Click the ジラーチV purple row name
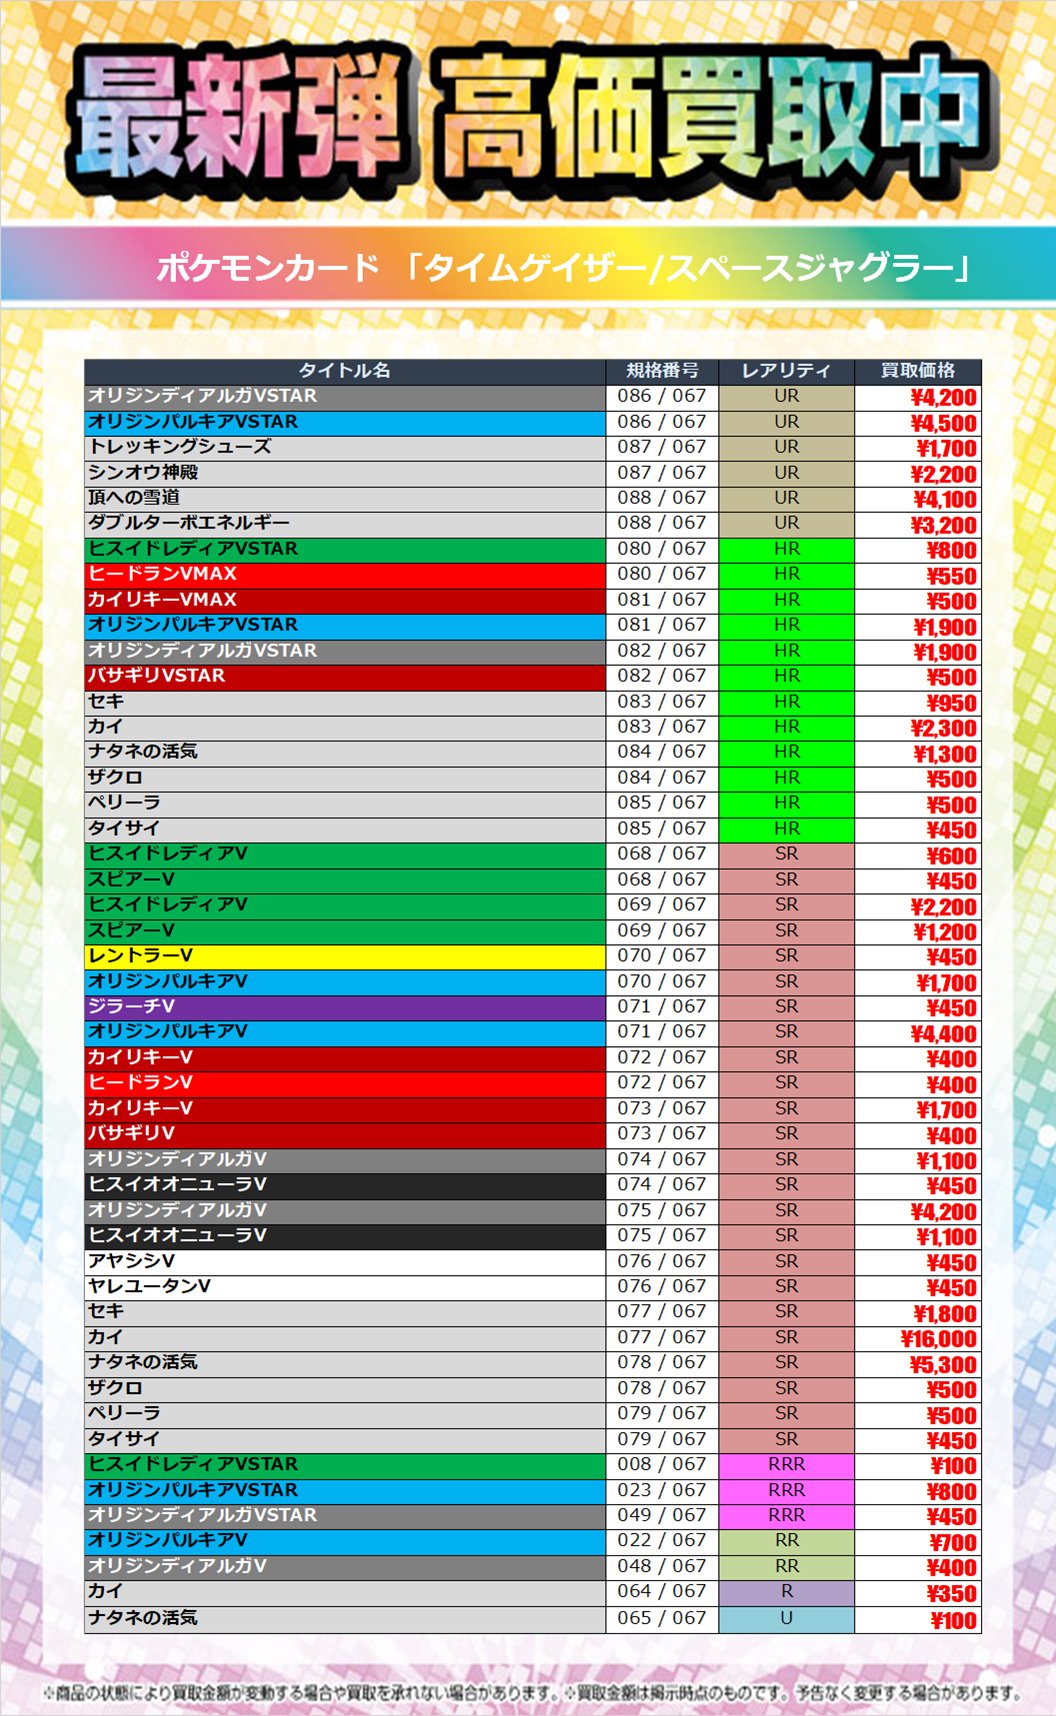The width and height of the screenshot is (1056, 1716). [x=345, y=1006]
